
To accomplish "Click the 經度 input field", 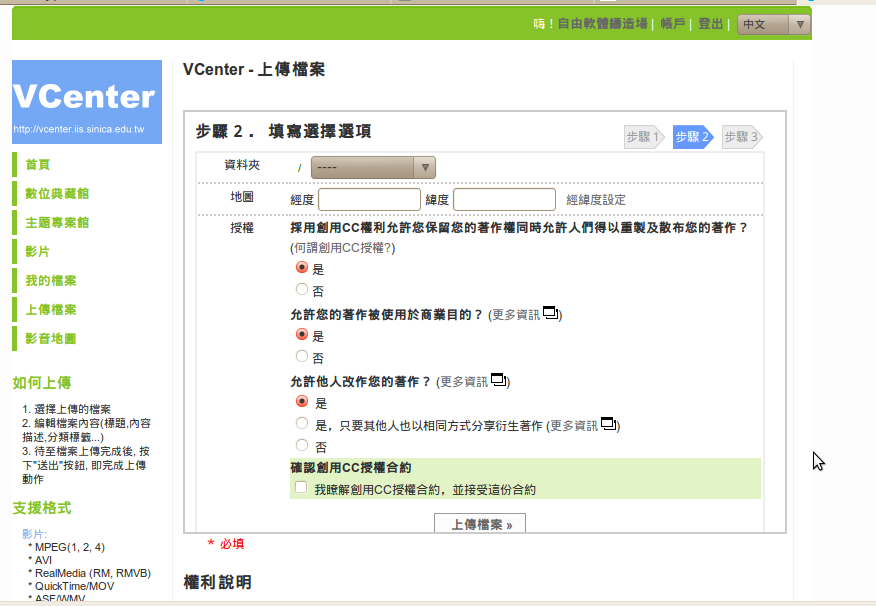I will [369, 199].
